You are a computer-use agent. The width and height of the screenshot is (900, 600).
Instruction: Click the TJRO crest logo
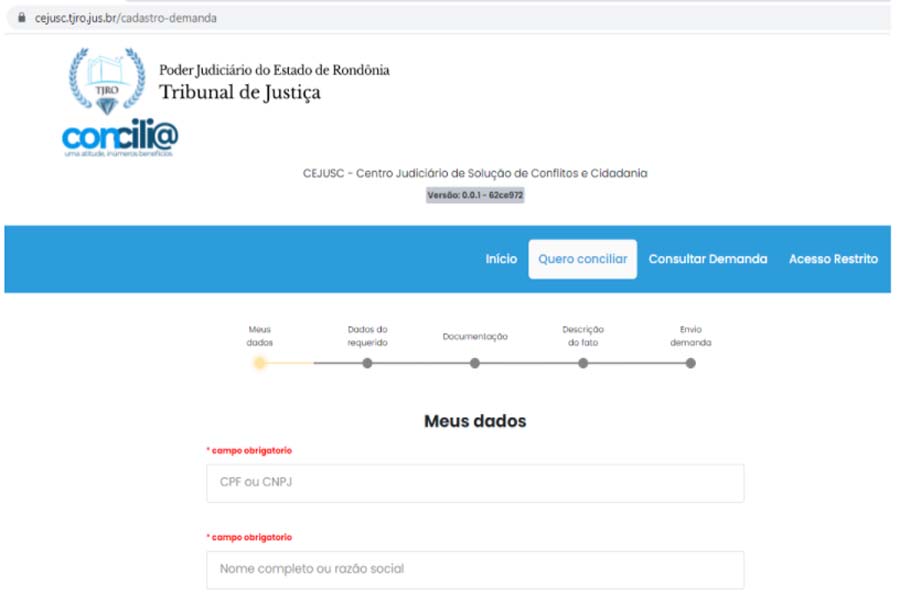point(106,81)
